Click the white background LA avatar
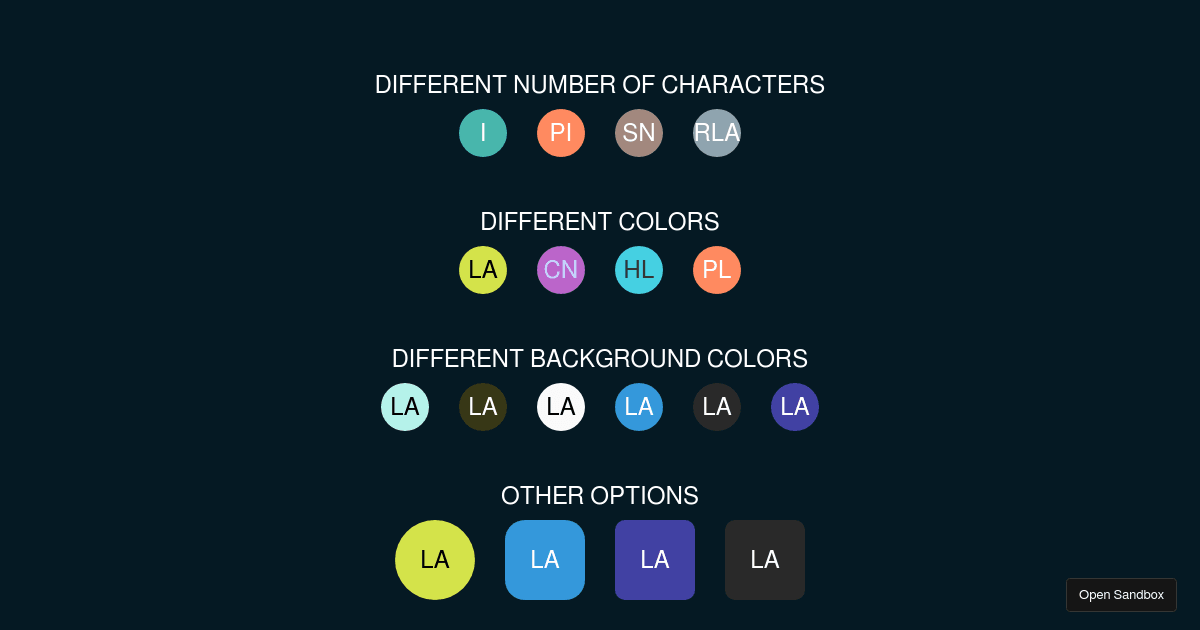1200x630 pixels. click(x=561, y=406)
